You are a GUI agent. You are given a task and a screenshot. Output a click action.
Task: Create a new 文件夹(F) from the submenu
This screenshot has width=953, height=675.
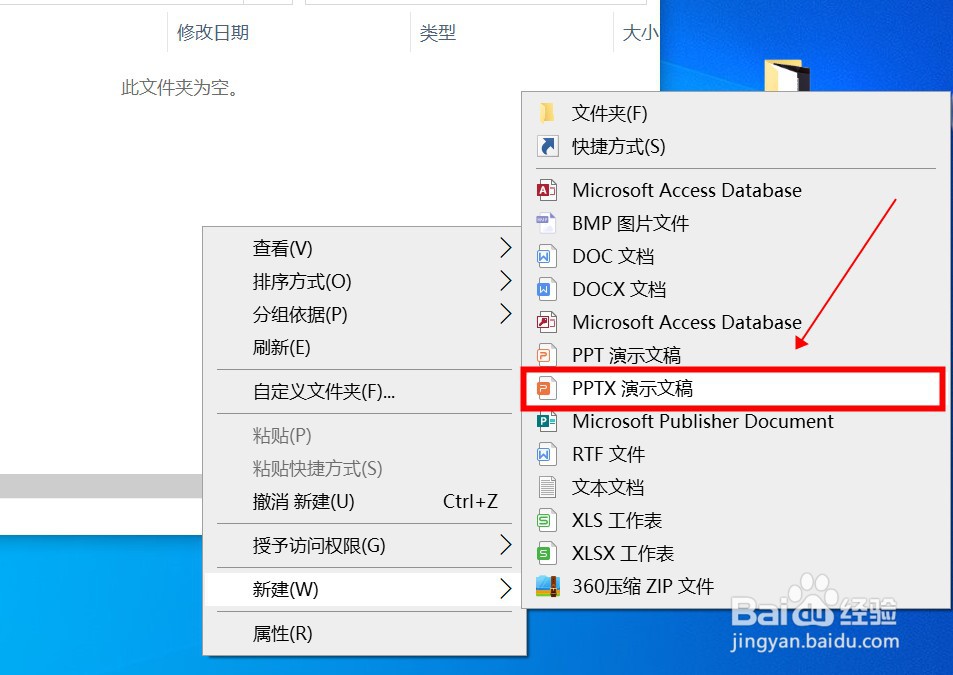[736, 113]
